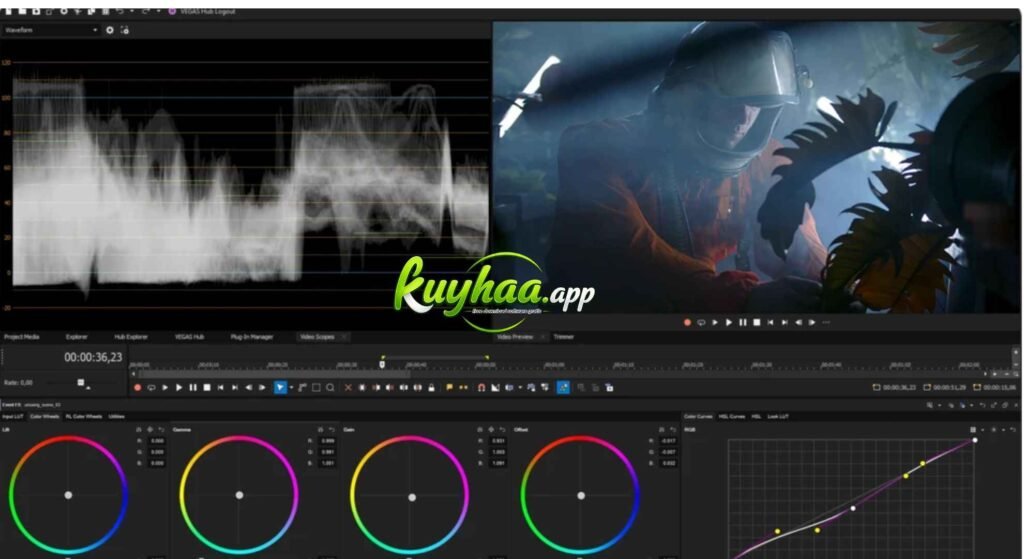Screen dimensions: 1024x559
Task: Click top-right white curve point in RGB graph
Action: [x=975, y=440]
